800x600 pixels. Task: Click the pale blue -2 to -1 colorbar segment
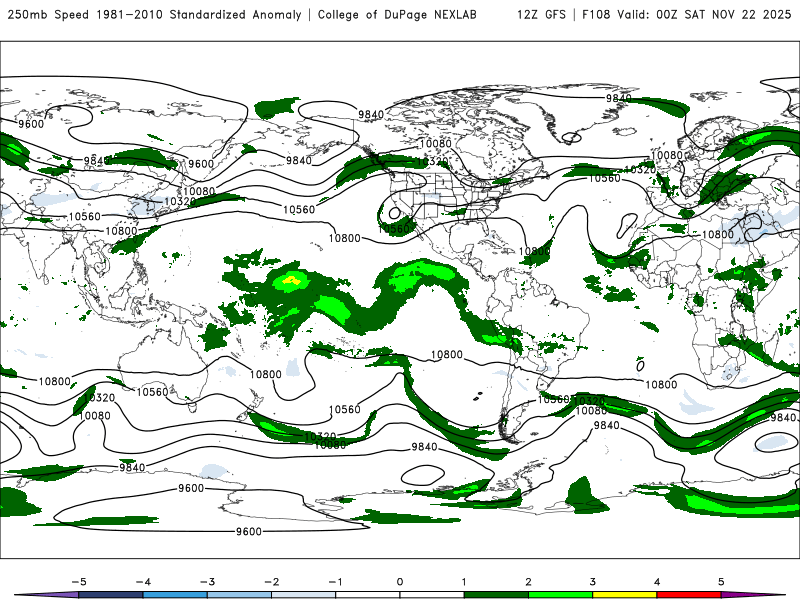pyautogui.click(x=304, y=595)
